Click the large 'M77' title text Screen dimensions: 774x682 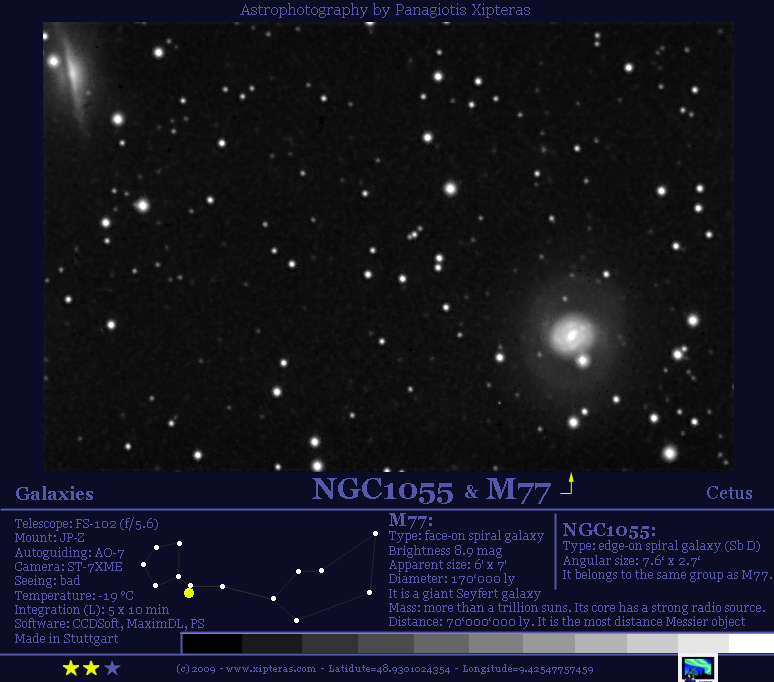coord(518,490)
